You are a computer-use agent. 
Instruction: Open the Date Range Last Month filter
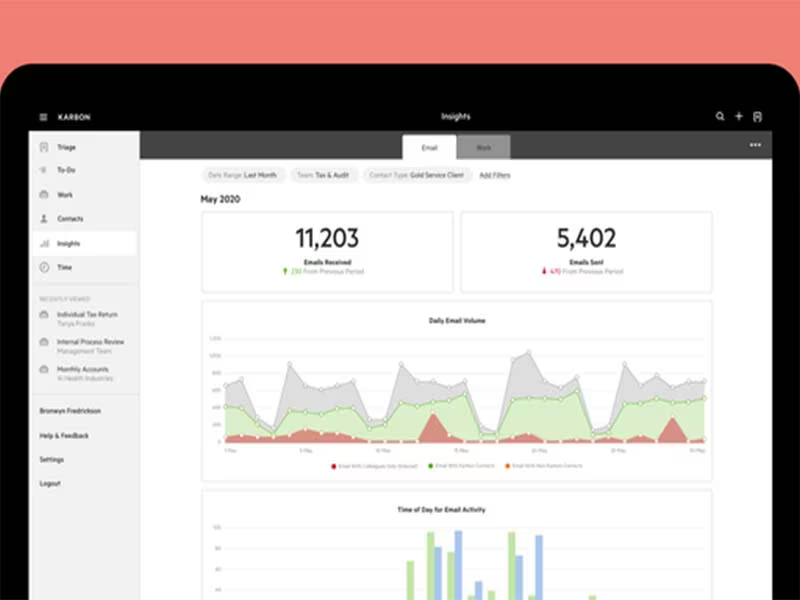243,175
